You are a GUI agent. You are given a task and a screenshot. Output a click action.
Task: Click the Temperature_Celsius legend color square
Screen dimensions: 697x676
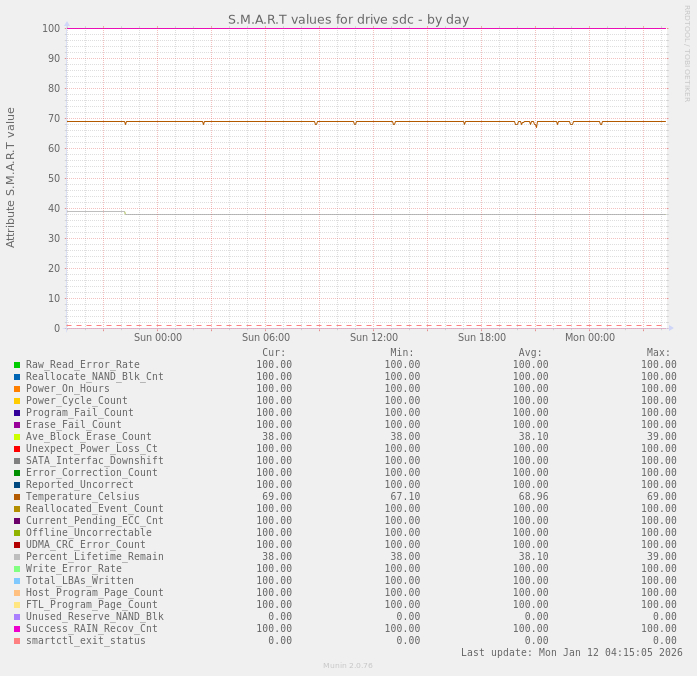[17, 497]
